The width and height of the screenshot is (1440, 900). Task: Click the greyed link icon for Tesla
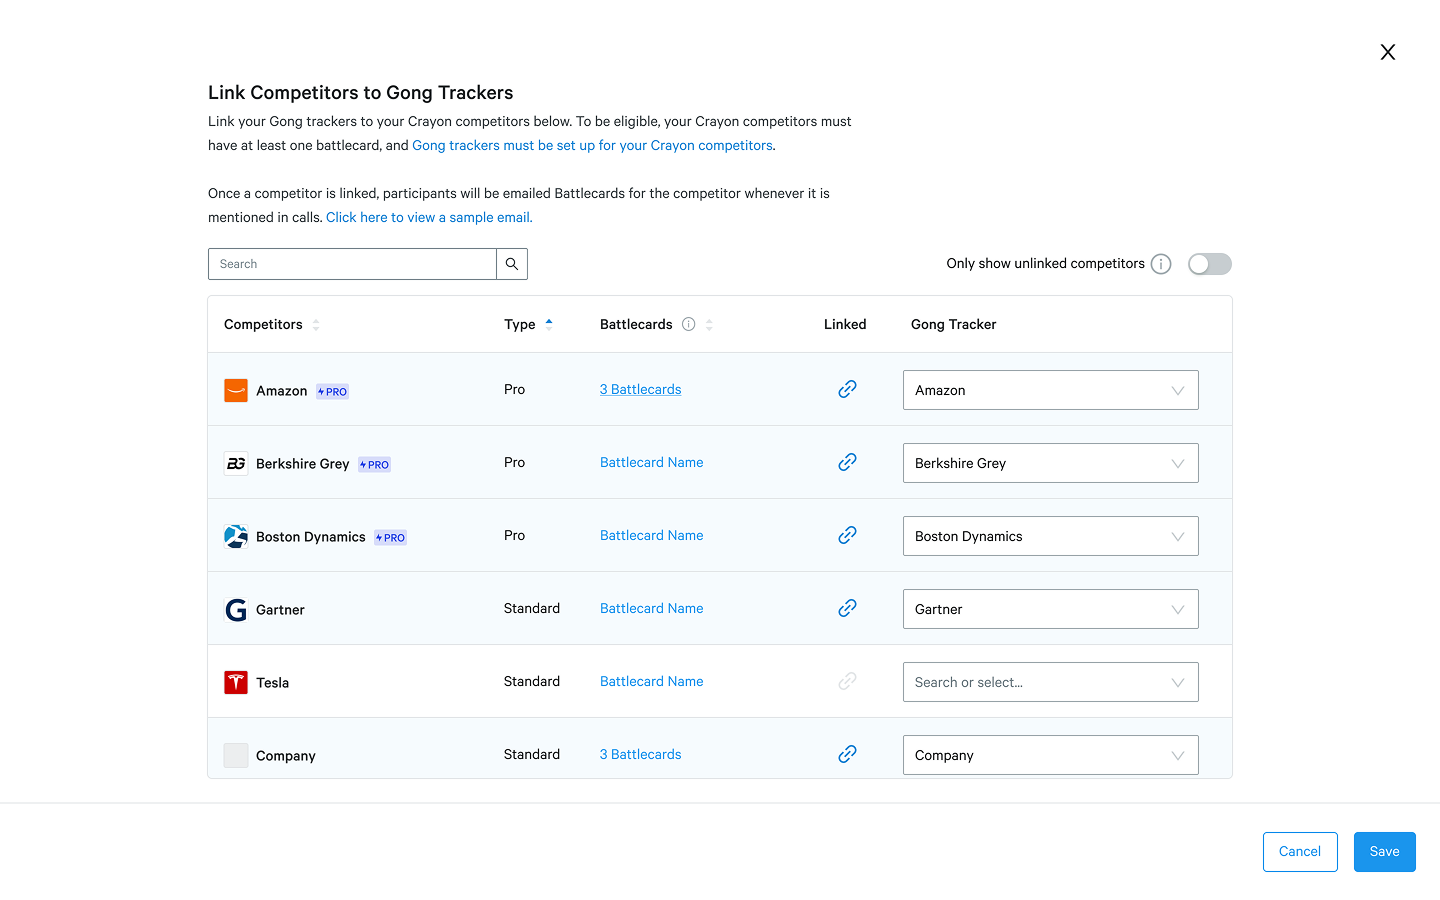click(847, 681)
